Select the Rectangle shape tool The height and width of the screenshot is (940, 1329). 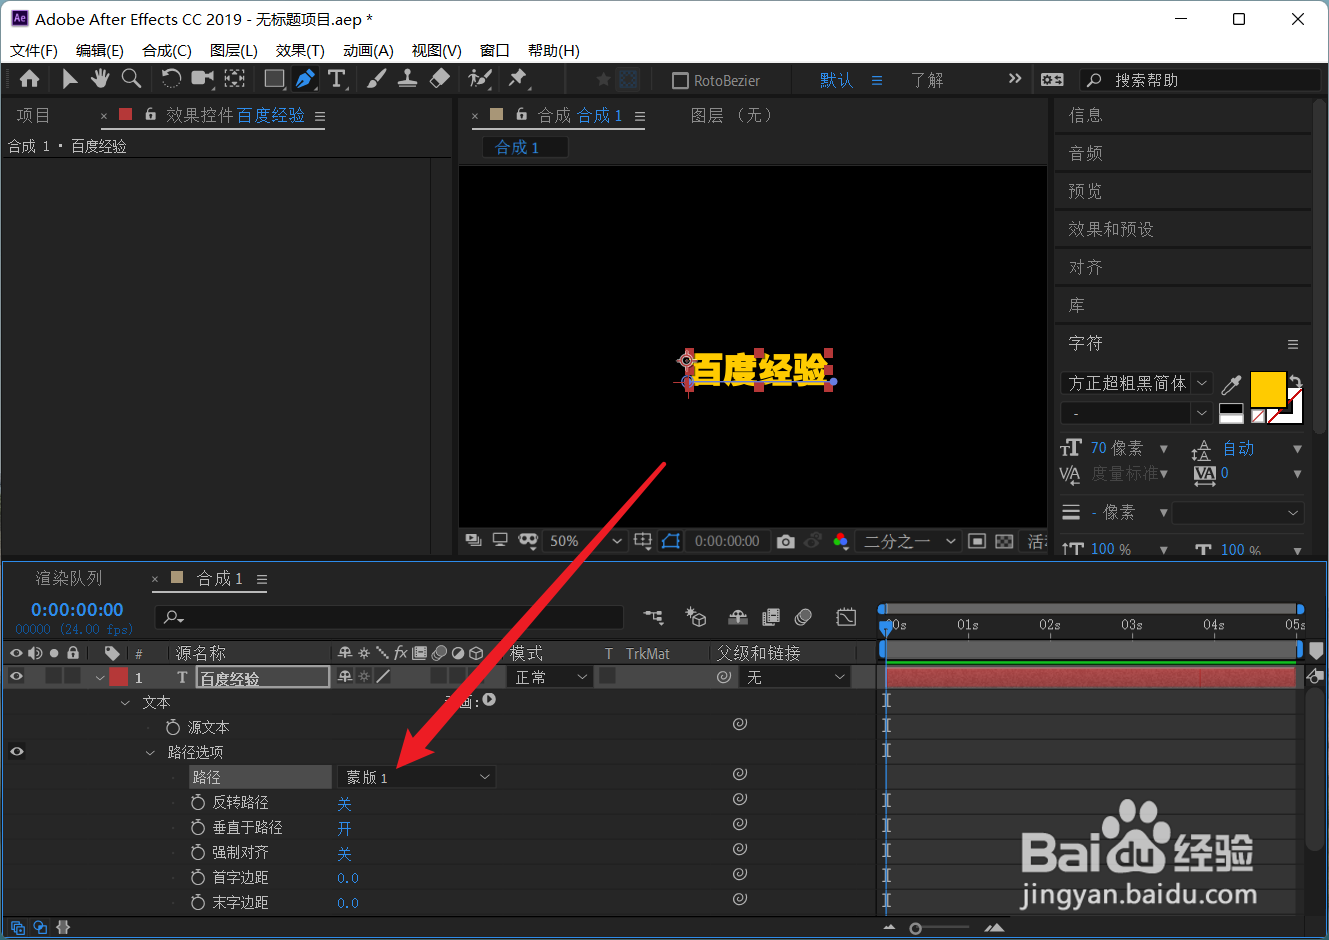coord(274,79)
